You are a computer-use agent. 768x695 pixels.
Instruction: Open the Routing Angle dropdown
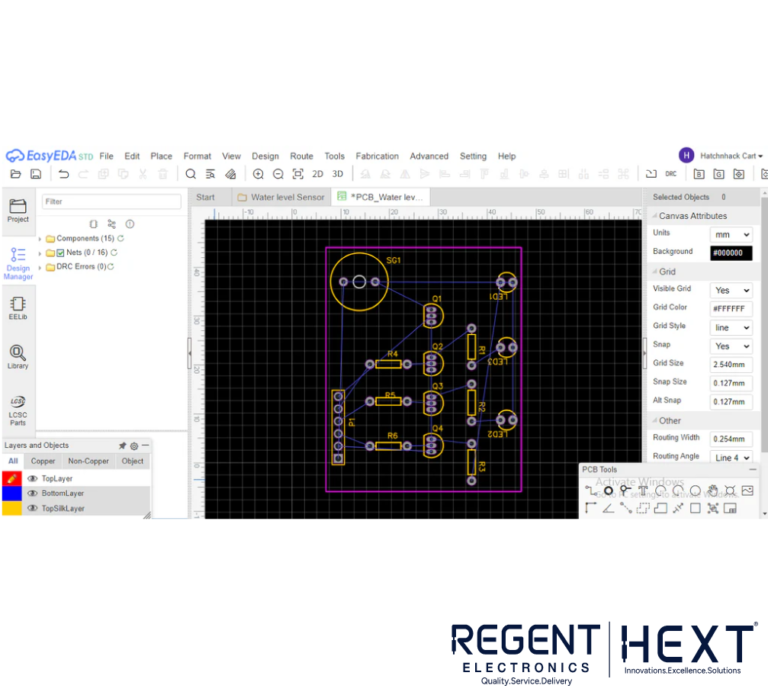click(x=731, y=458)
